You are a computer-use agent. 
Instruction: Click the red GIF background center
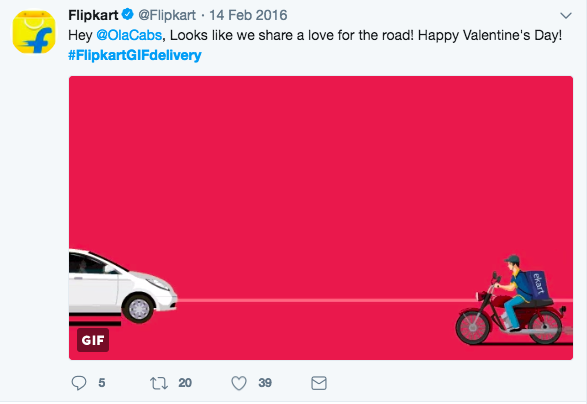(321, 218)
